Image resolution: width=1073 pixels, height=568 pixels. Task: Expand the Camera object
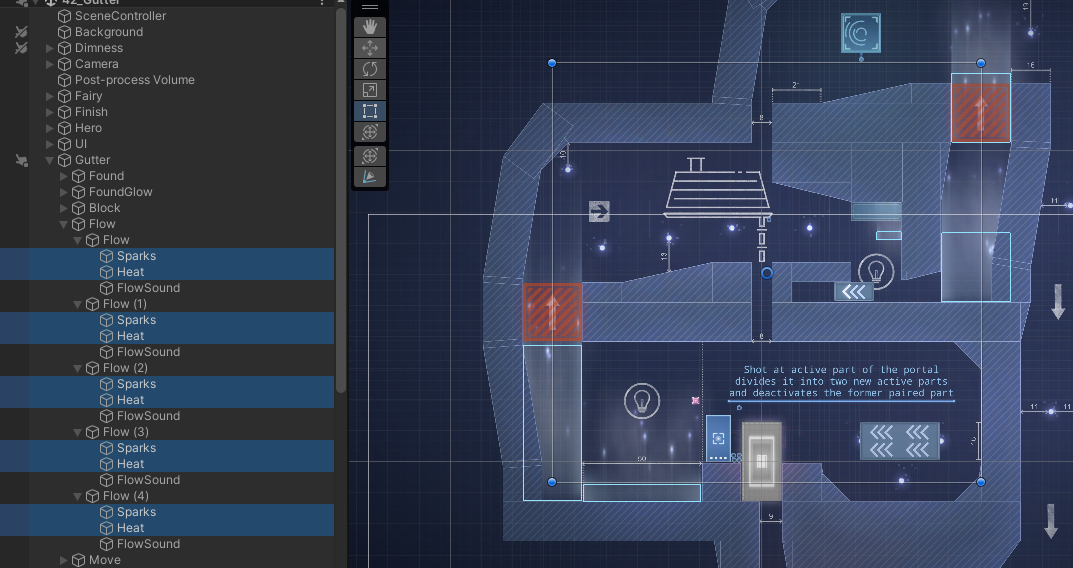tap(49, 64)
